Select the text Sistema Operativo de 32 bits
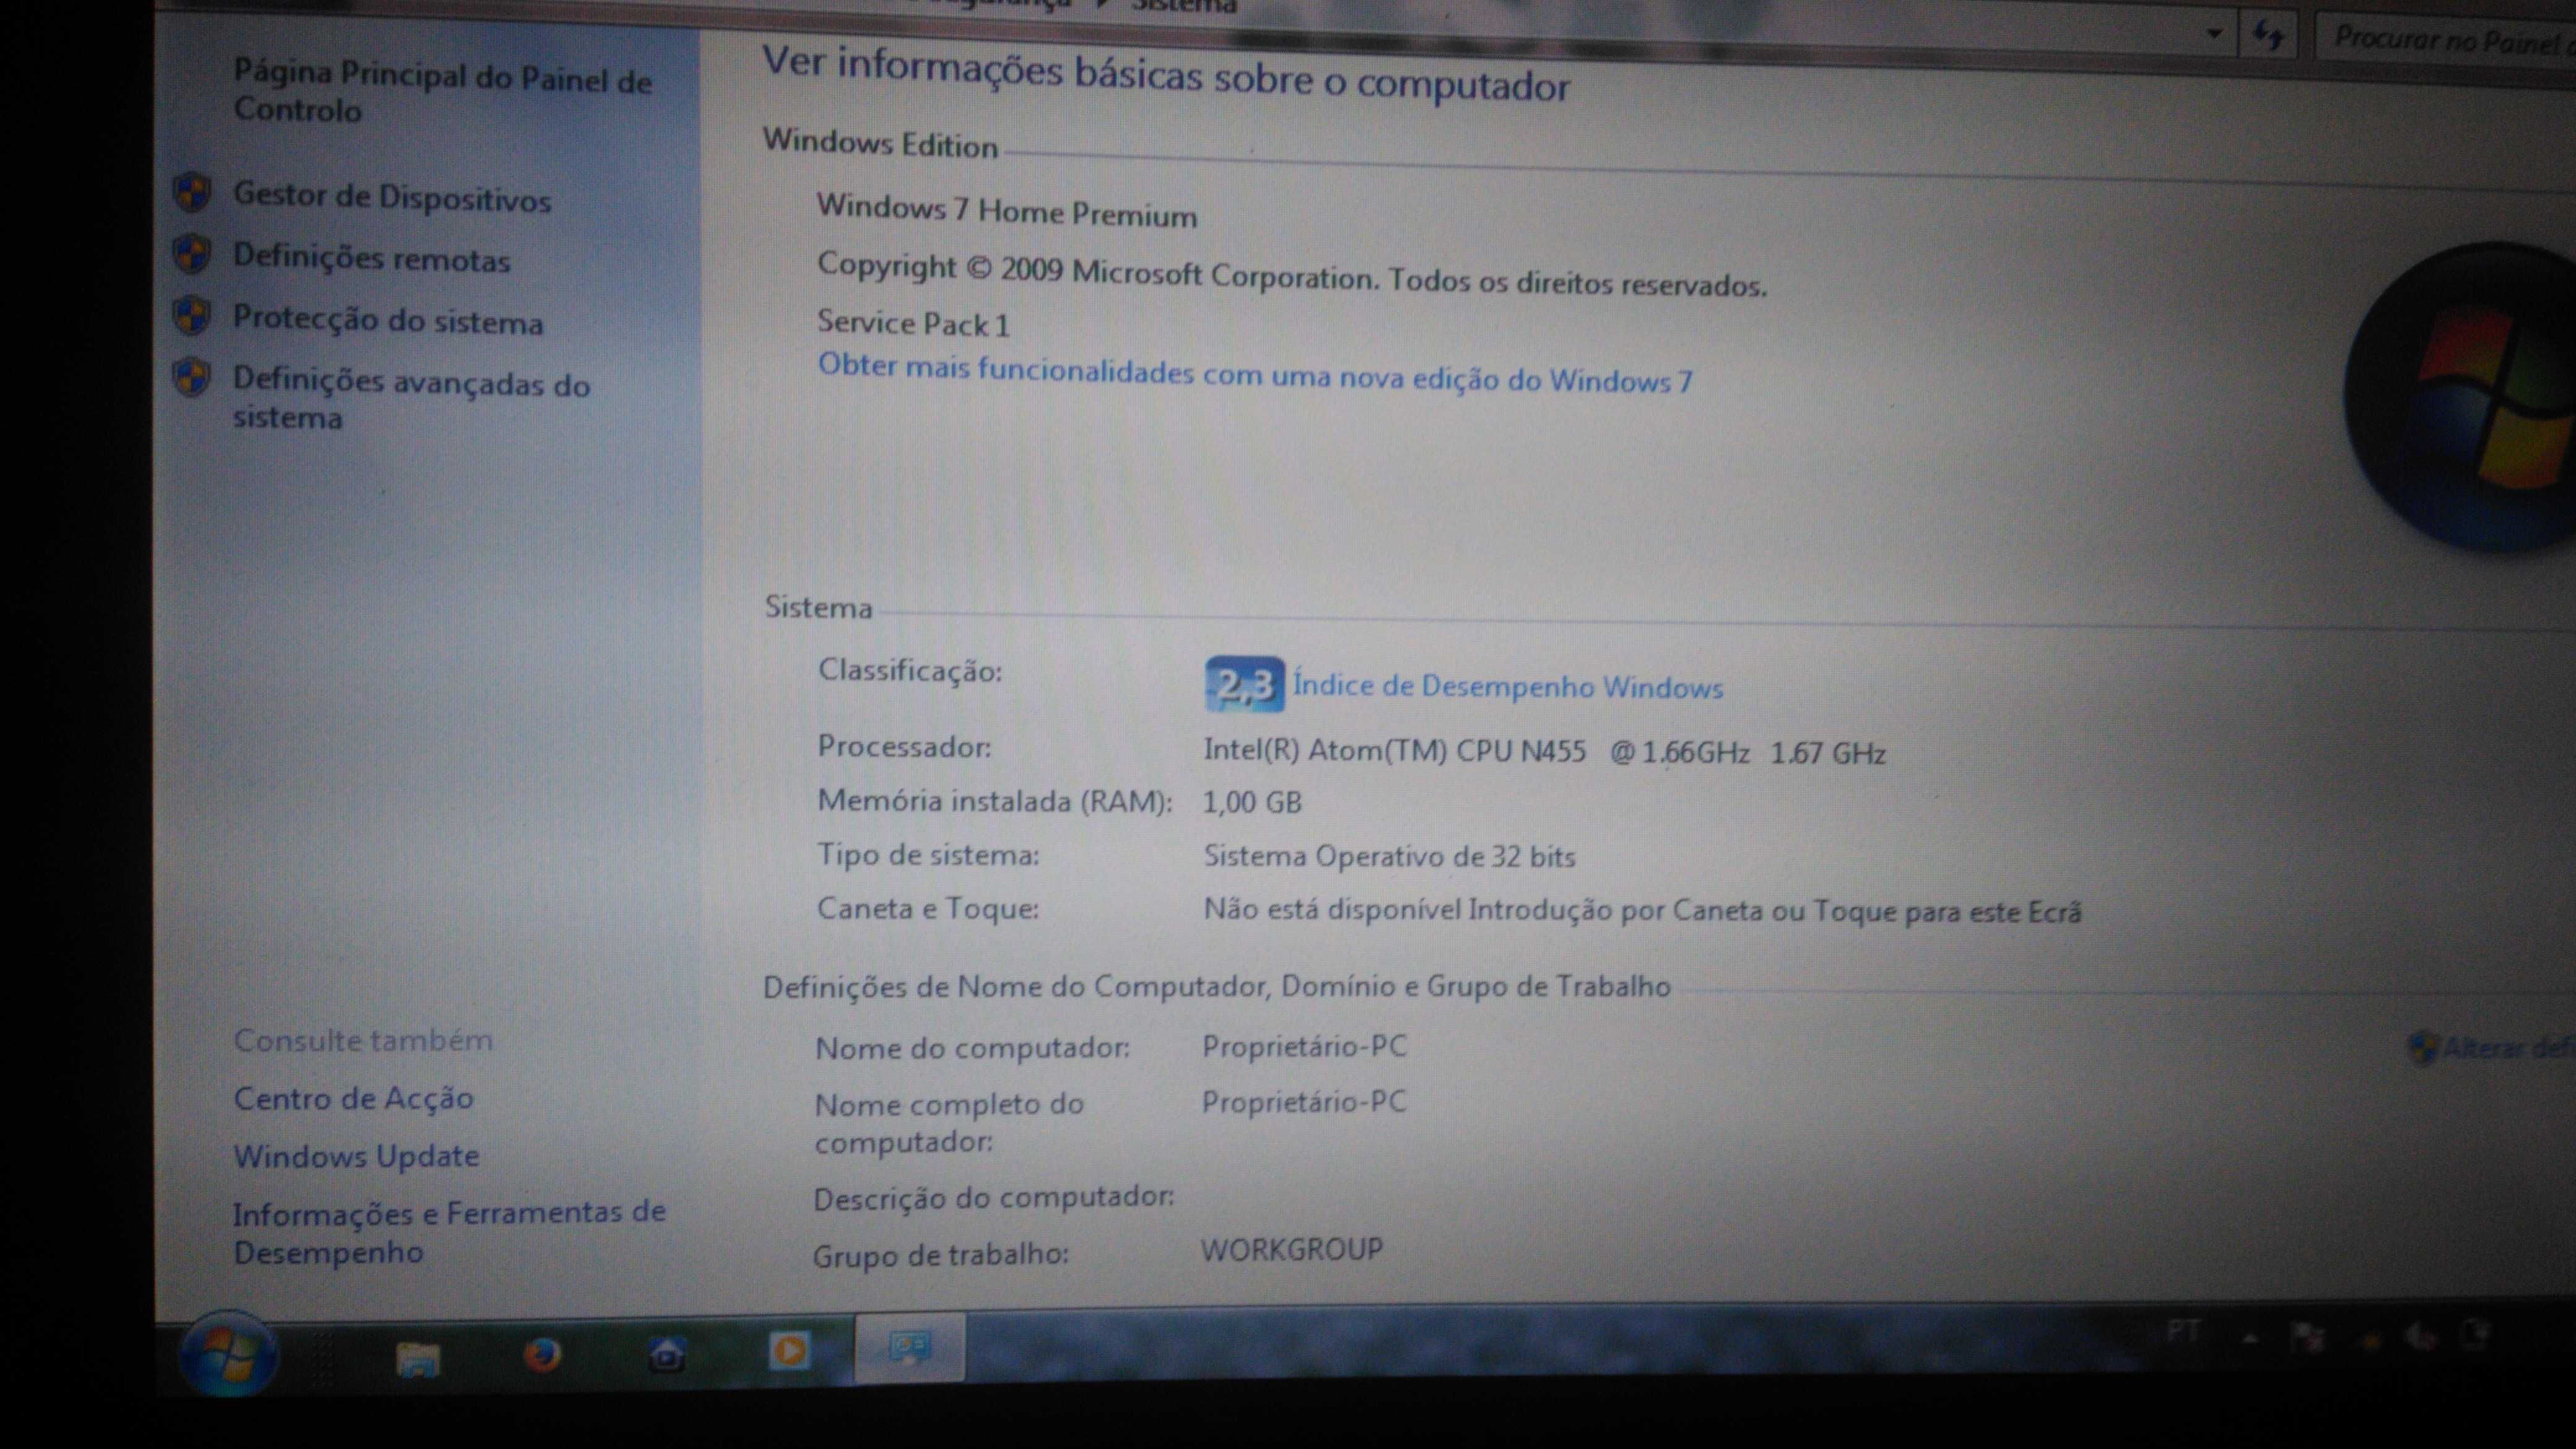The width and height of the screenshot is (2576, 1449). 1389,856
